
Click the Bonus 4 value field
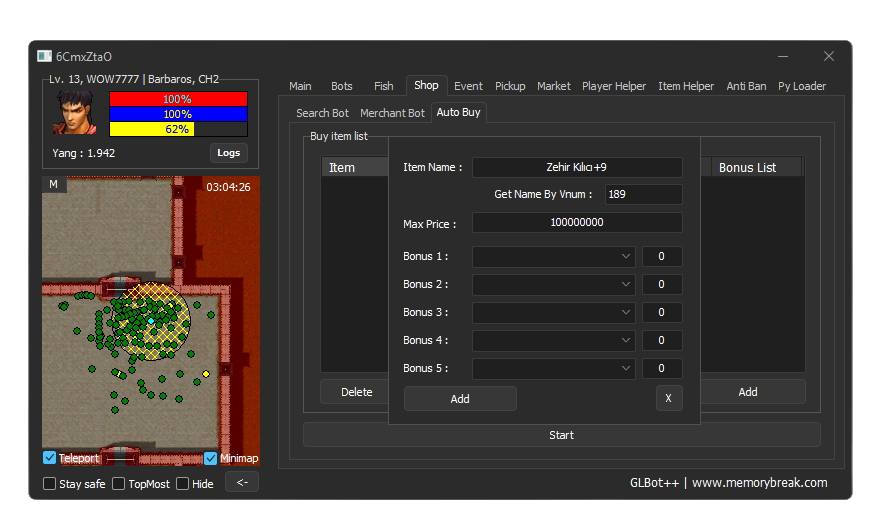(662, 340)
